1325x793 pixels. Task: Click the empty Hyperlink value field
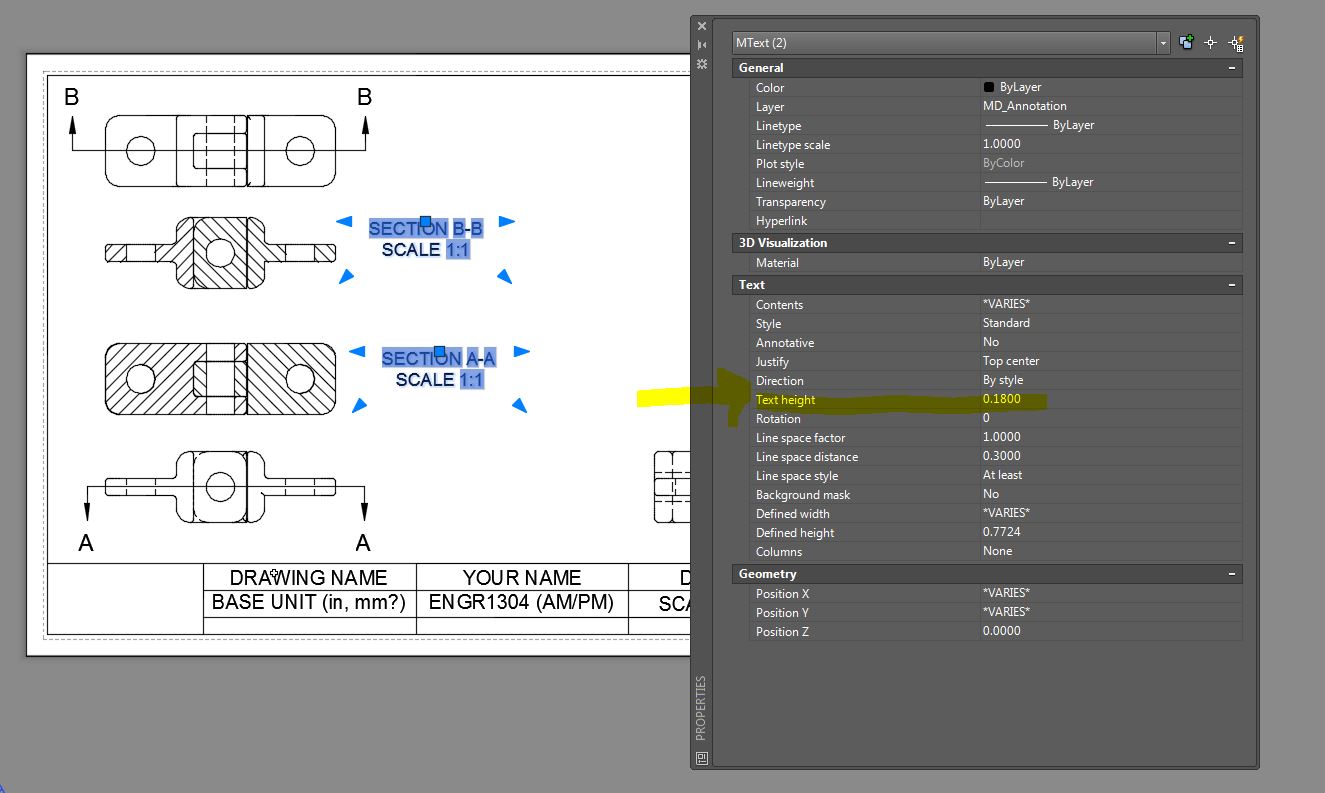point(1111,220)
